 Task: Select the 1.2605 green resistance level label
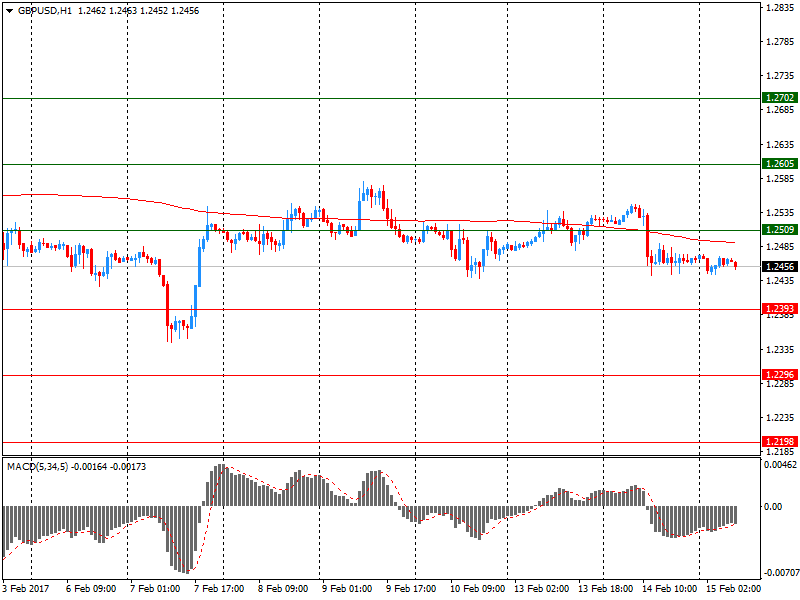[x=780, y=164]
